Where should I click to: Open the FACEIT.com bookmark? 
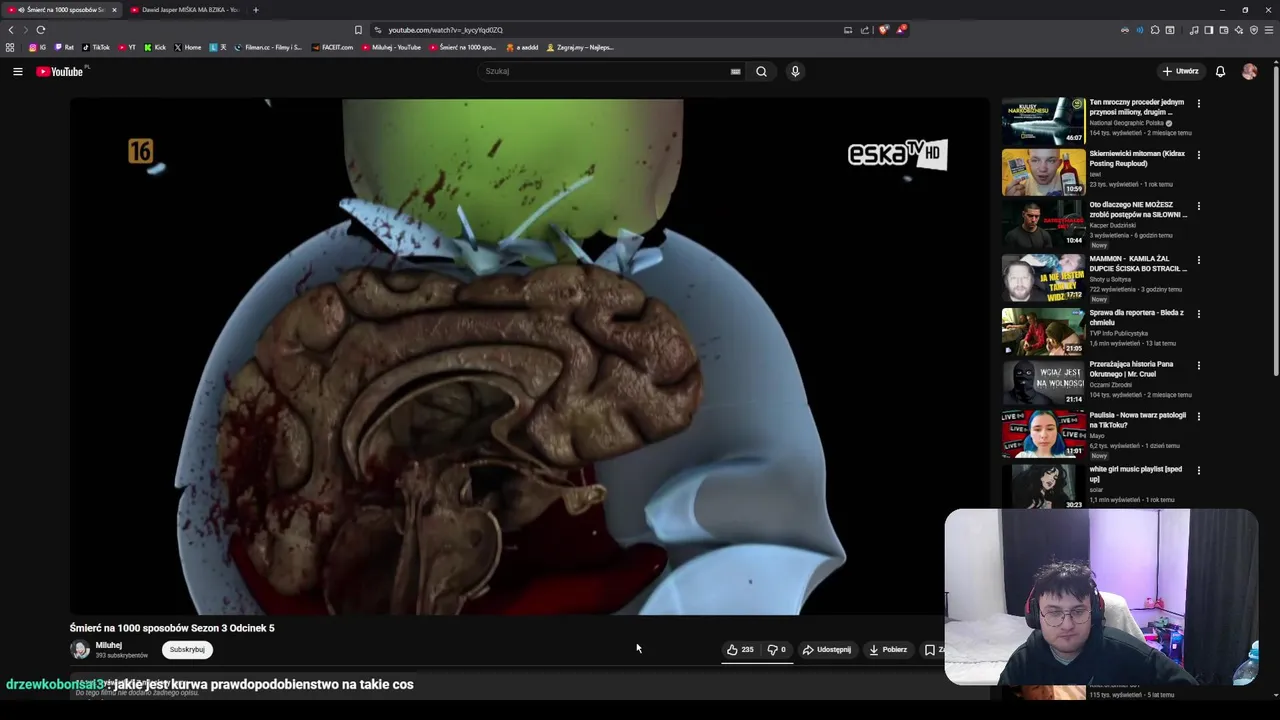coord(332,47)
